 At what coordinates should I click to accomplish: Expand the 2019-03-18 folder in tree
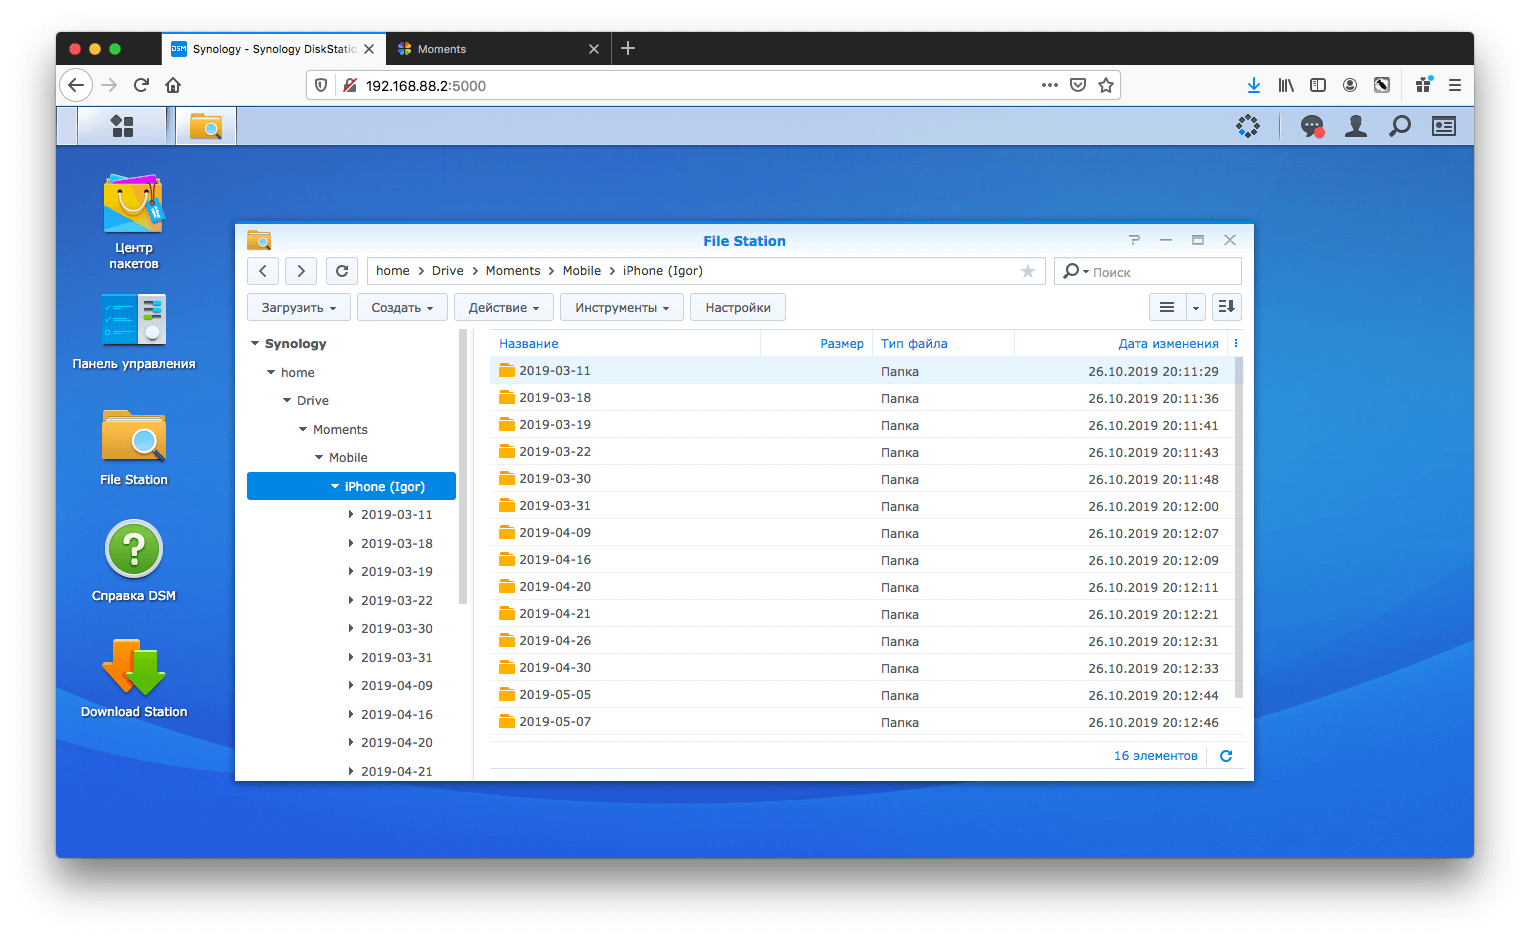coord(350,544)
